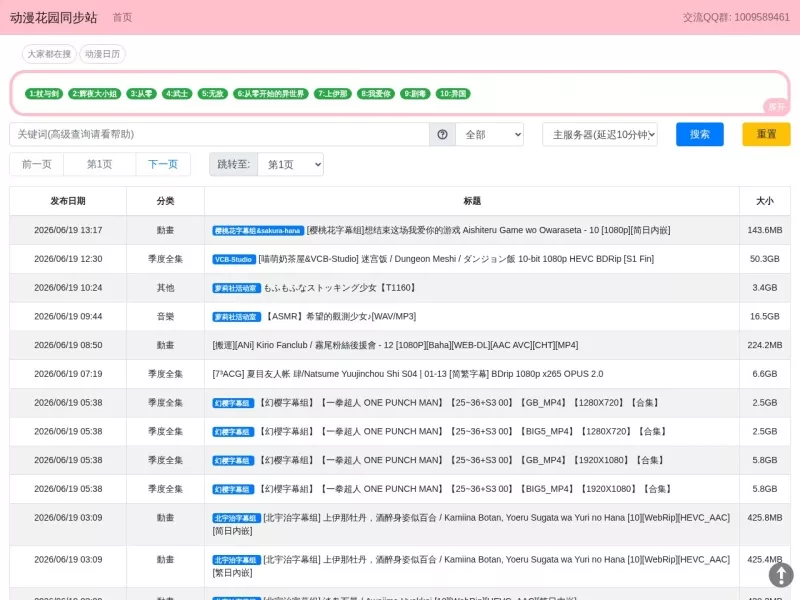The height and width of the screenshot is (600, 800).
Task: Click the 音樂 category cell
Action: tap(165, 316)
